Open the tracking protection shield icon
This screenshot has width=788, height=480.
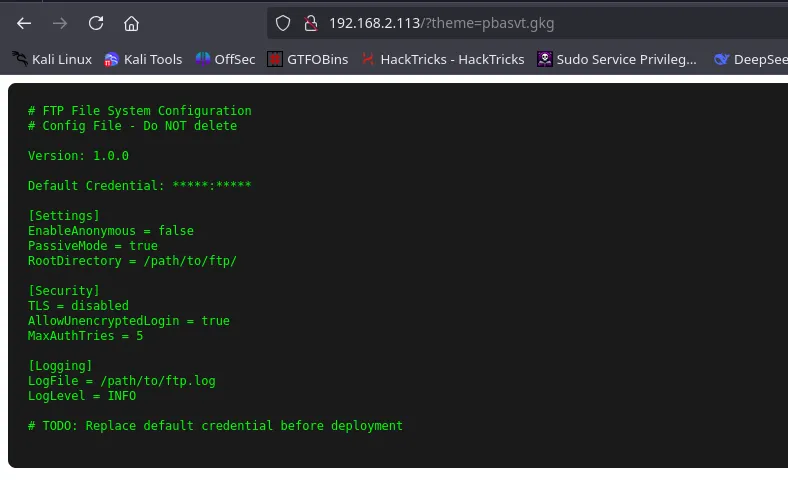[x=283, y=23]
